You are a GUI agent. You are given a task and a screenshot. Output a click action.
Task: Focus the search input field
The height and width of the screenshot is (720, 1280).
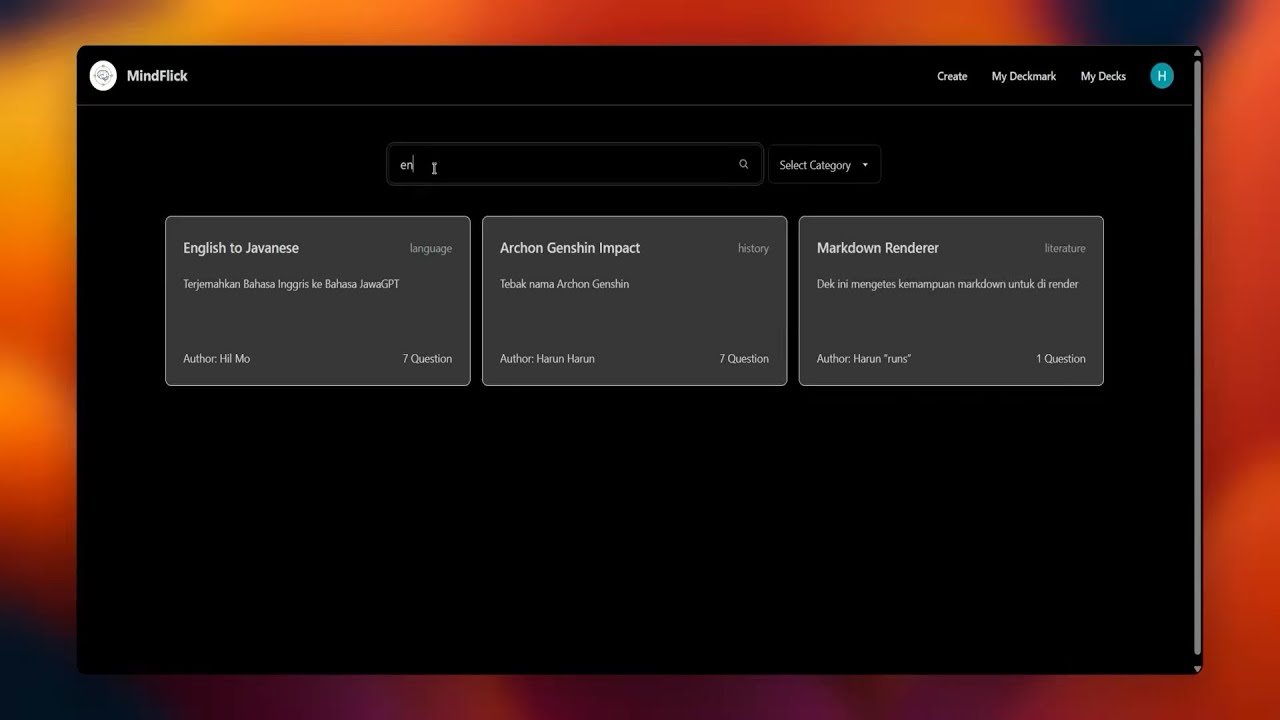pos(574,165)
